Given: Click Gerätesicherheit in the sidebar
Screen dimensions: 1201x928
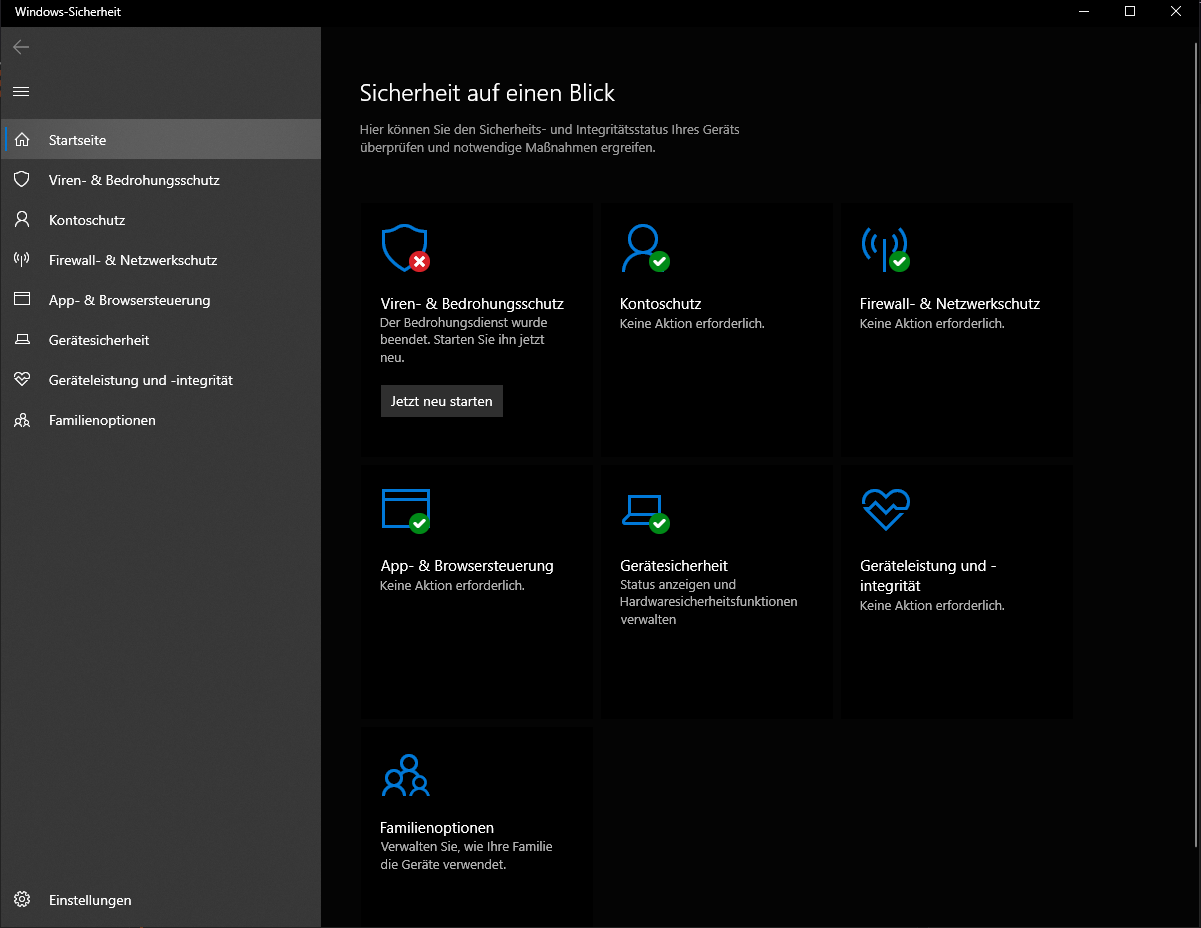Looking at the screenshot, I should [x=99, y=340].
